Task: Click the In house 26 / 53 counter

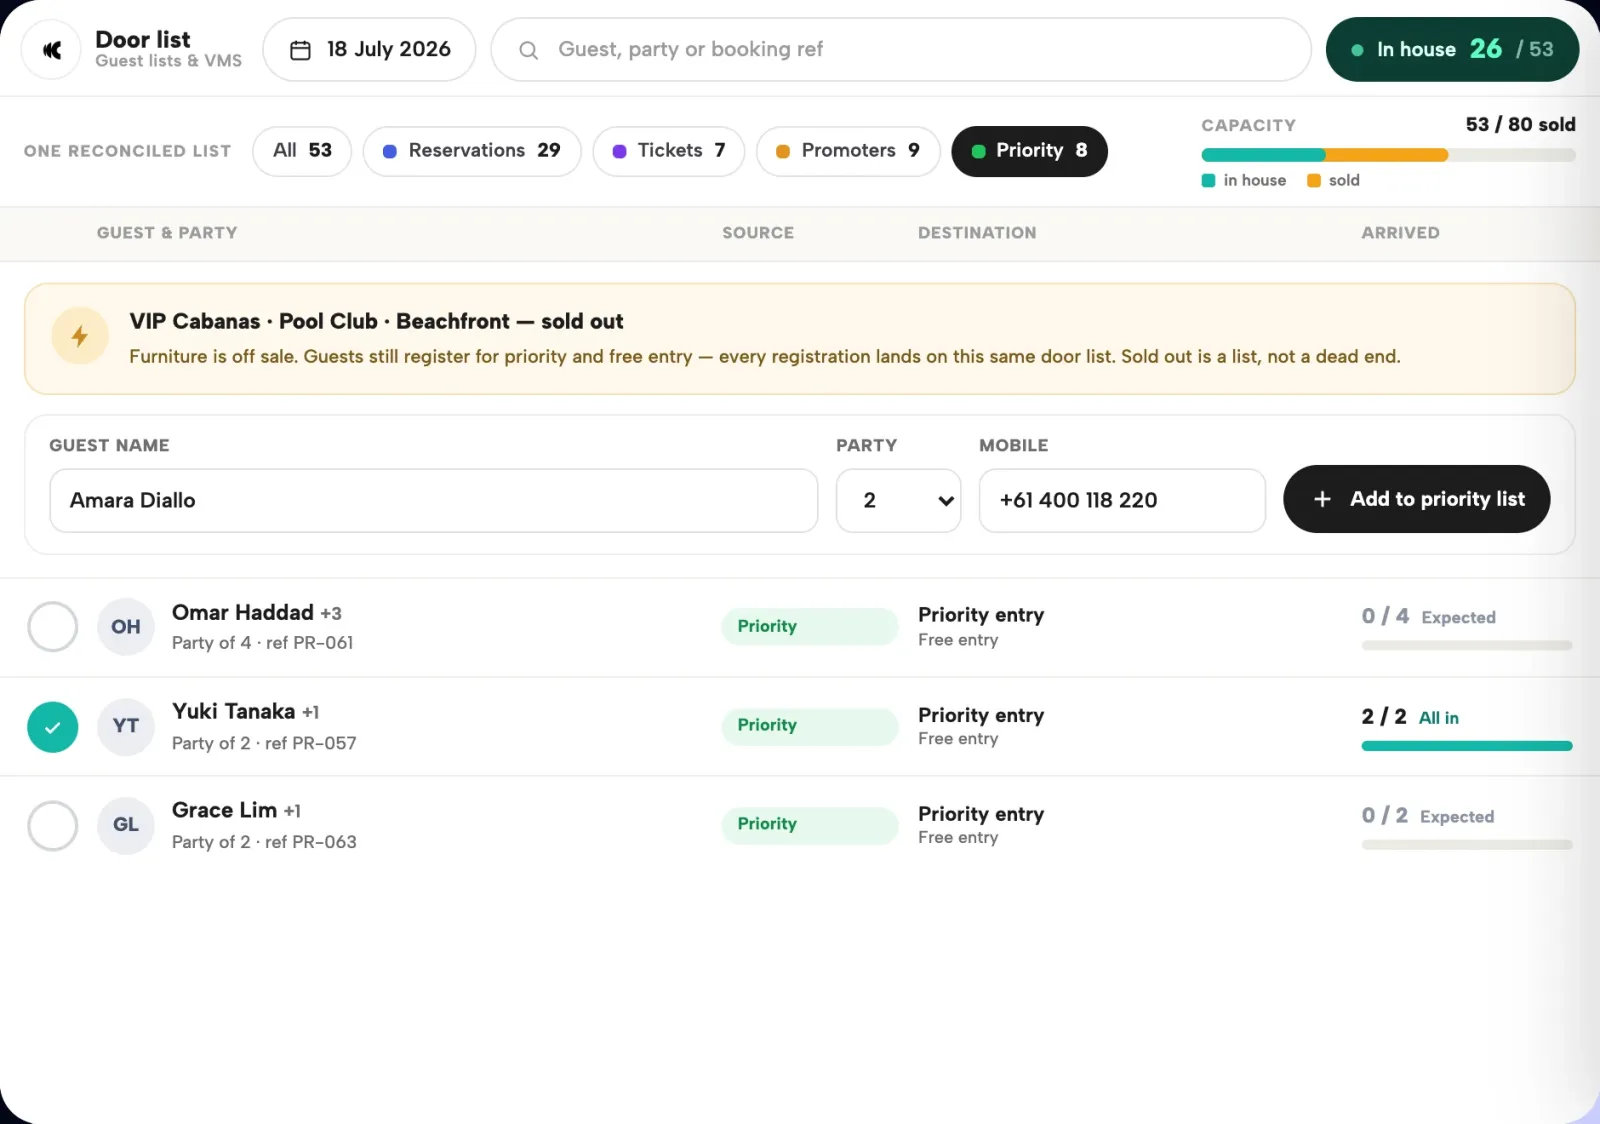Action: pos(1452,50)
